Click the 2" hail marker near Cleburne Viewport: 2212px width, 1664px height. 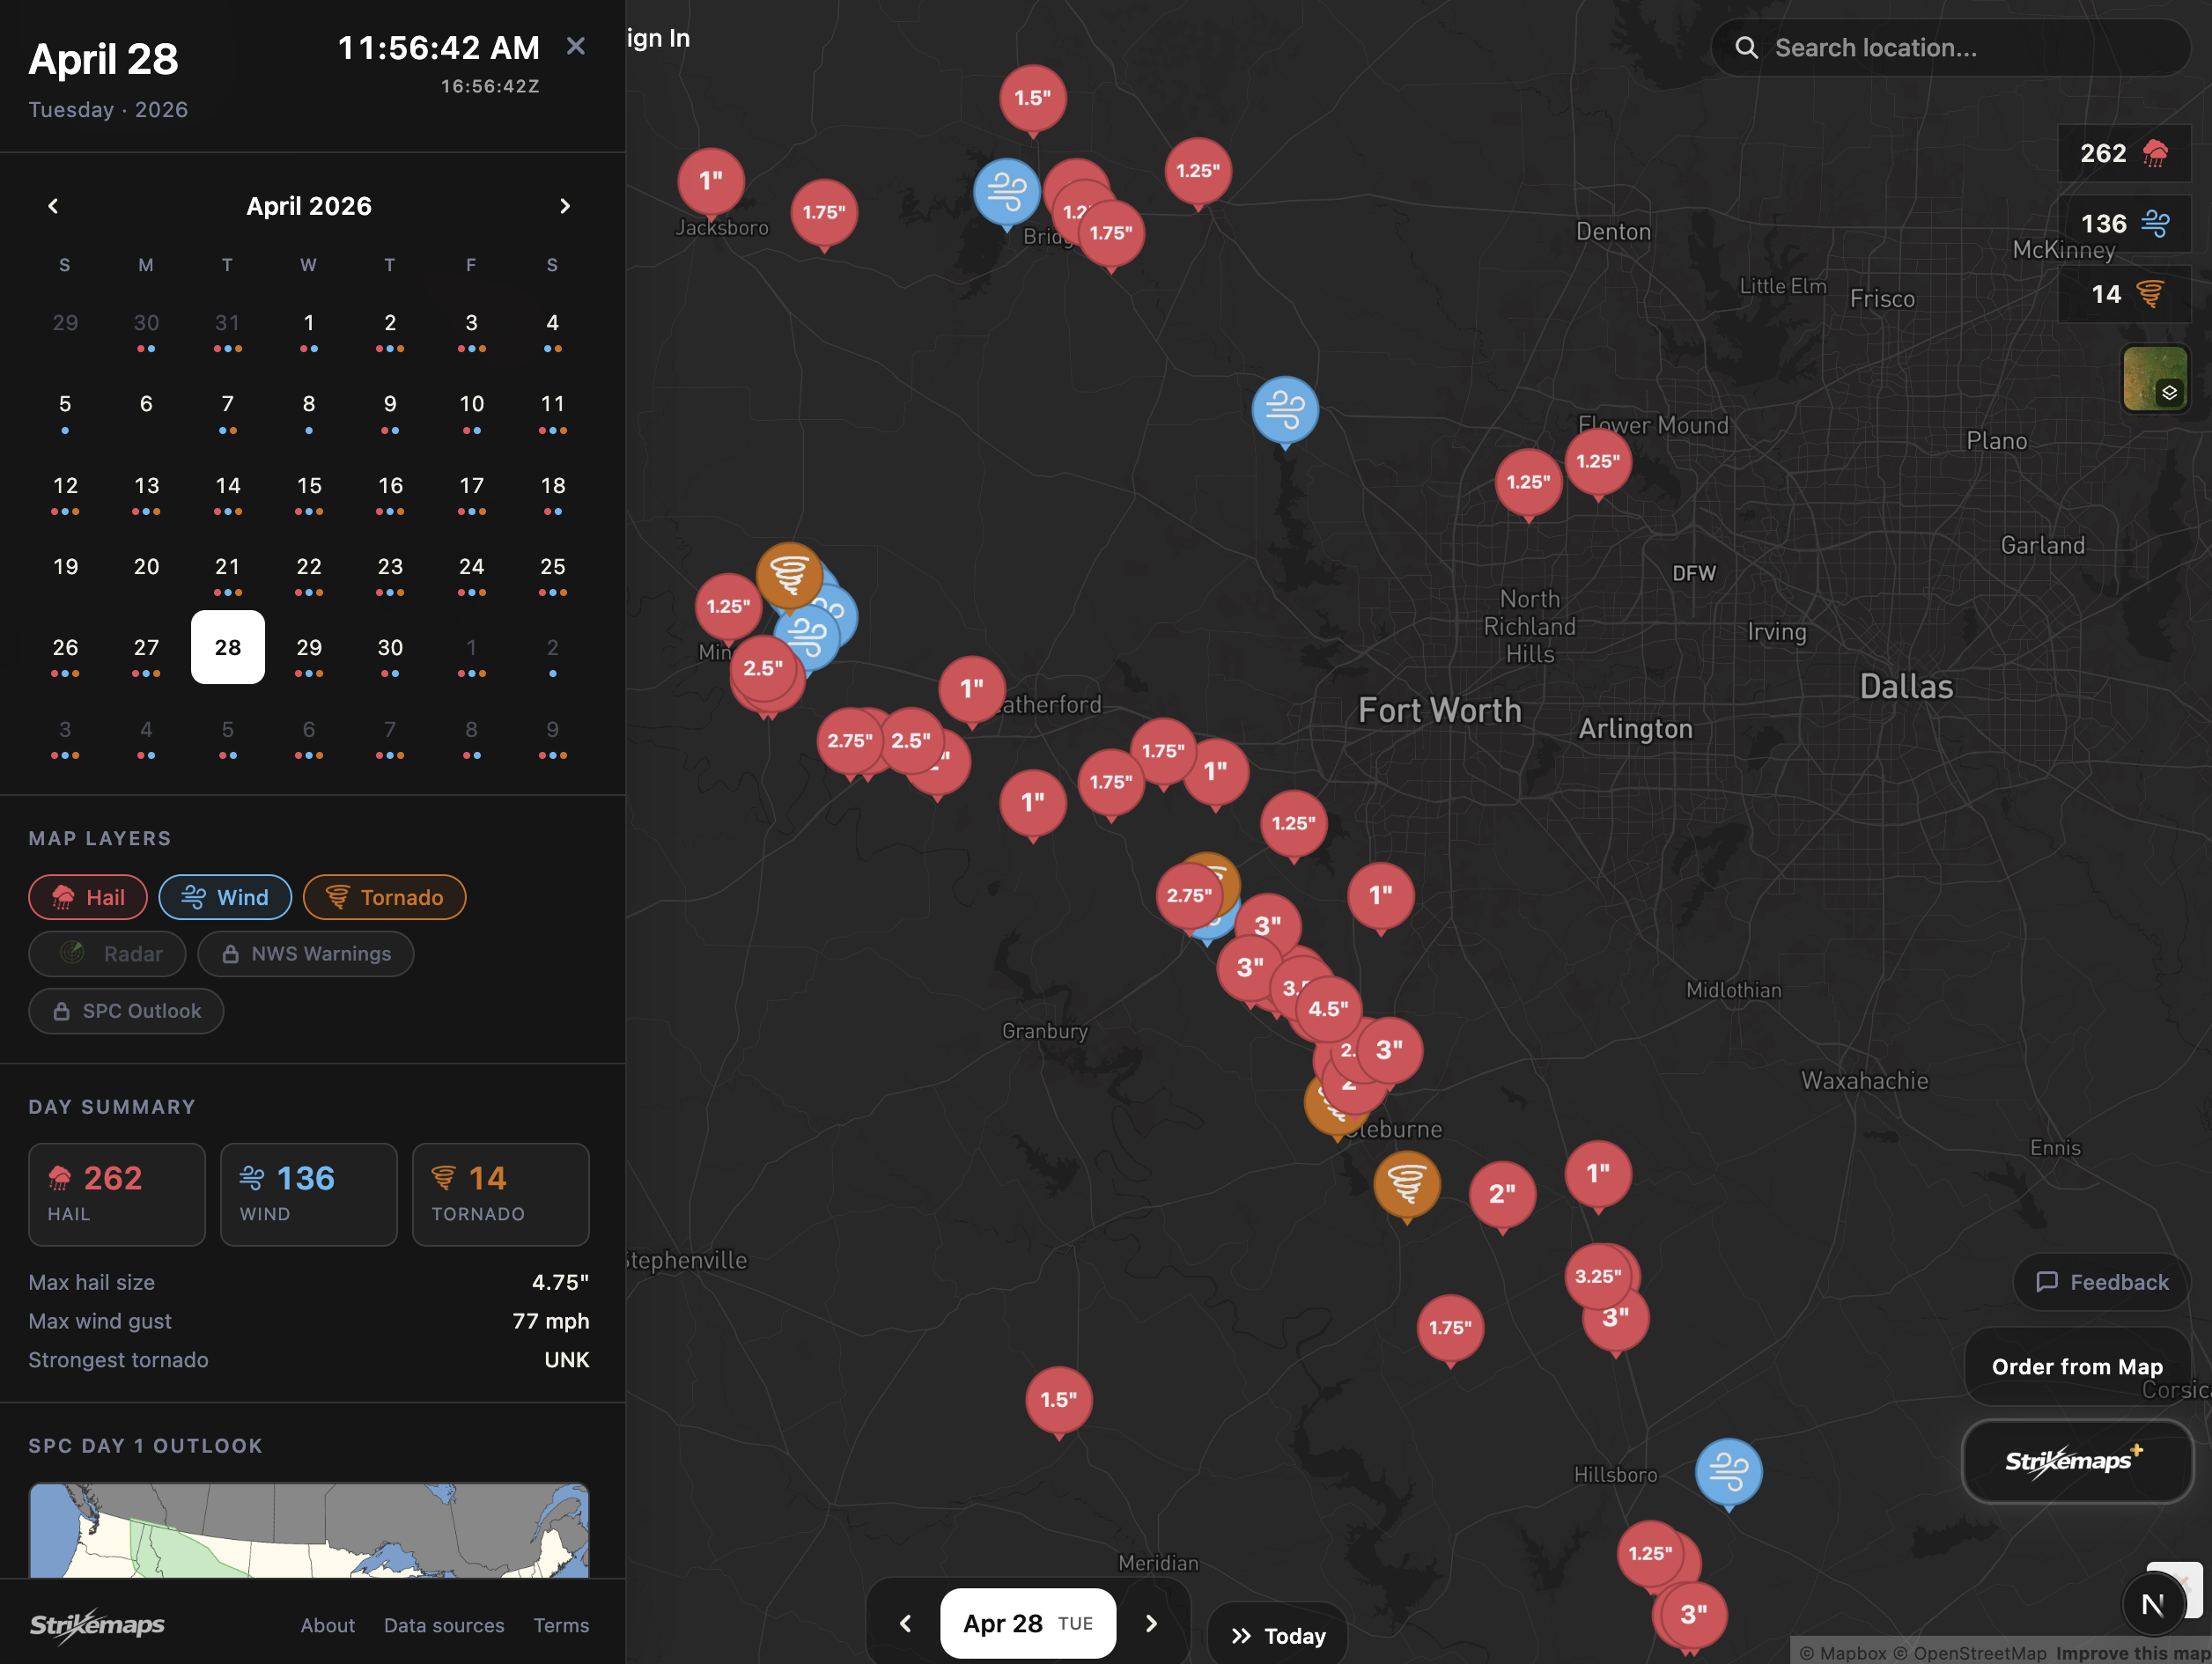1503,1194
